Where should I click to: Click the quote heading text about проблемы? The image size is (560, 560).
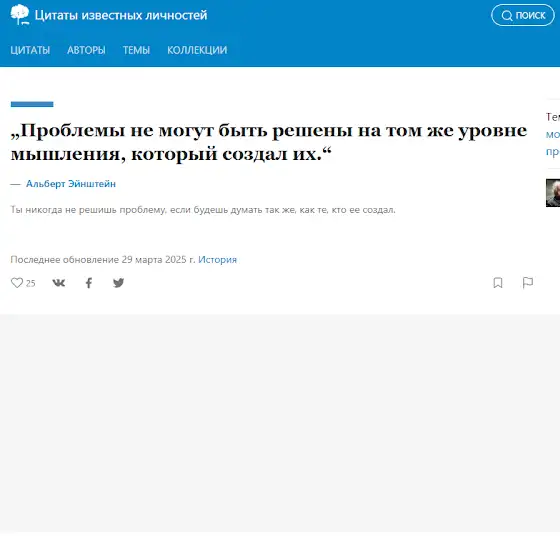coord(269,142)
